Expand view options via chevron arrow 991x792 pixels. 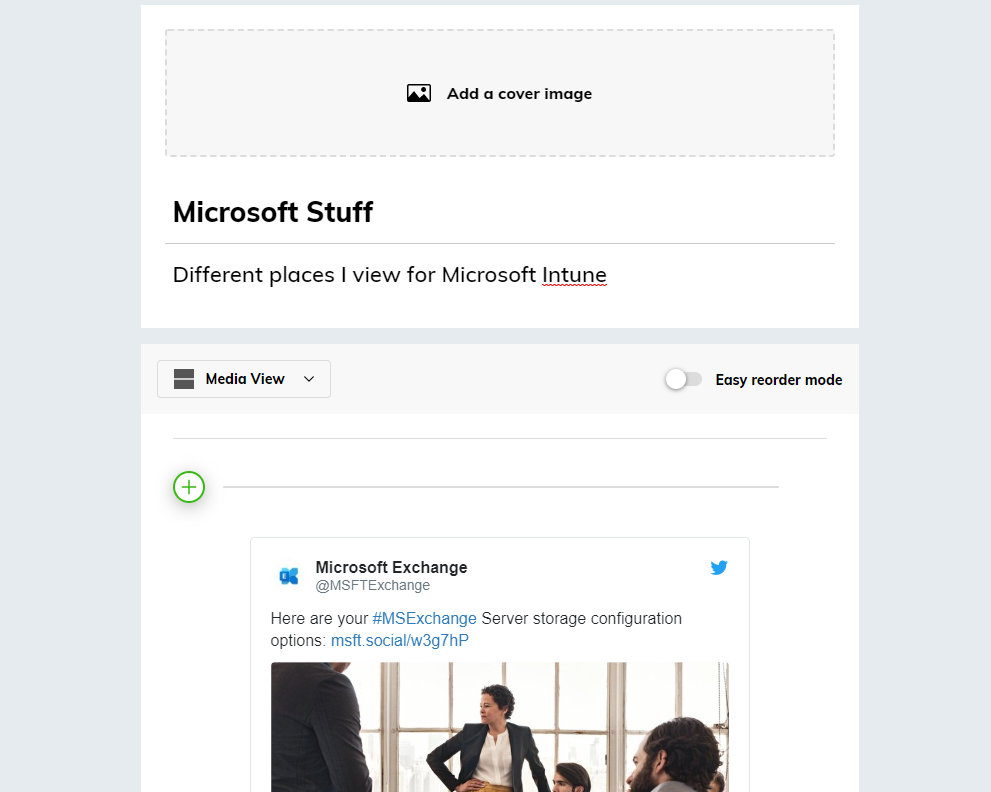click(x=309, y=379)
